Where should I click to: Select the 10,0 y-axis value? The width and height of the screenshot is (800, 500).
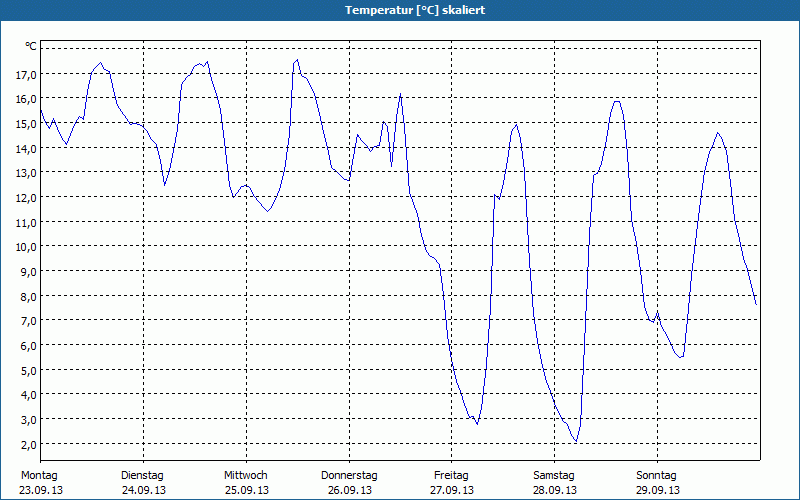tap(27, 247)
